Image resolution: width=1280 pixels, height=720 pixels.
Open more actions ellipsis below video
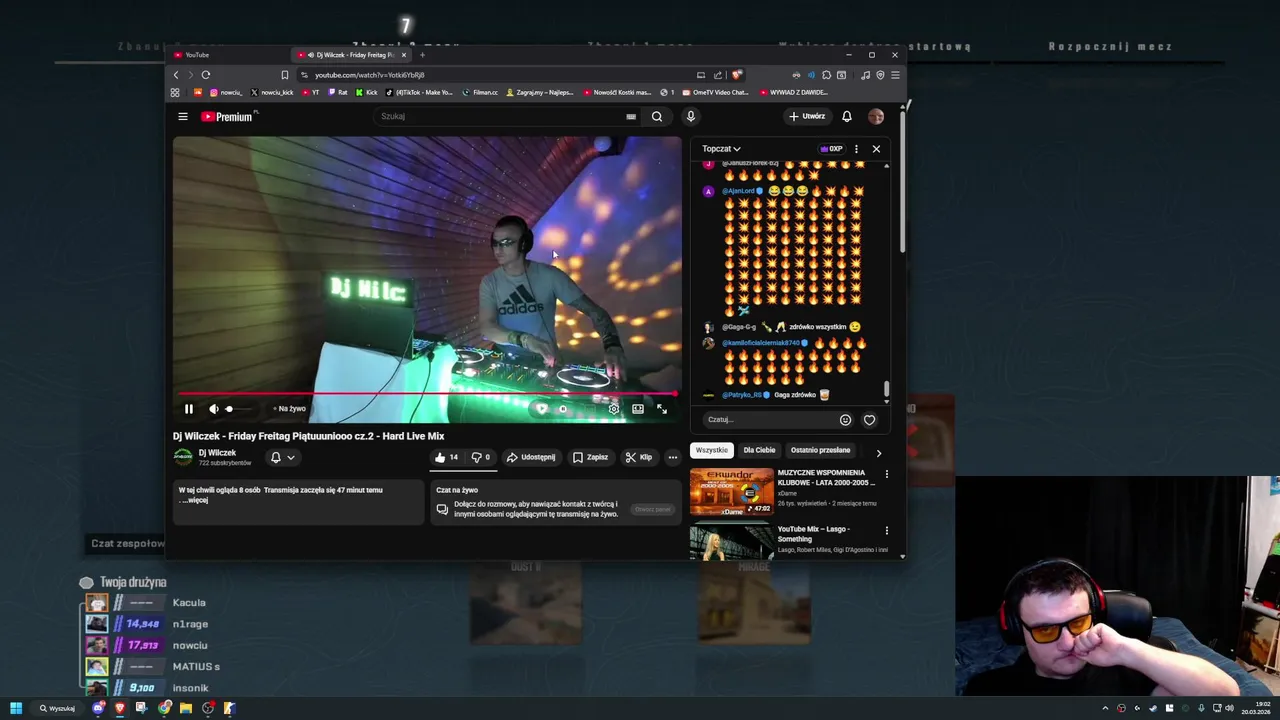pos(672,457)
